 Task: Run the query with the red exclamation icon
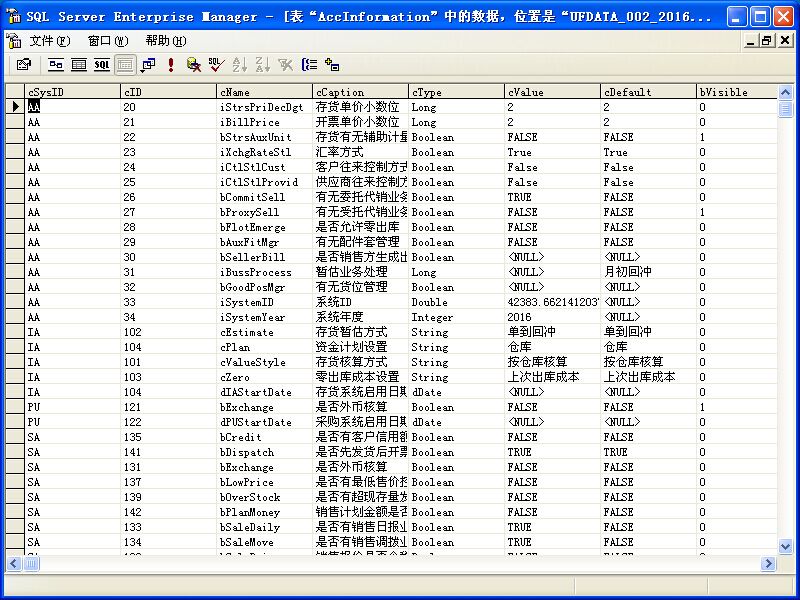(172, 64)
